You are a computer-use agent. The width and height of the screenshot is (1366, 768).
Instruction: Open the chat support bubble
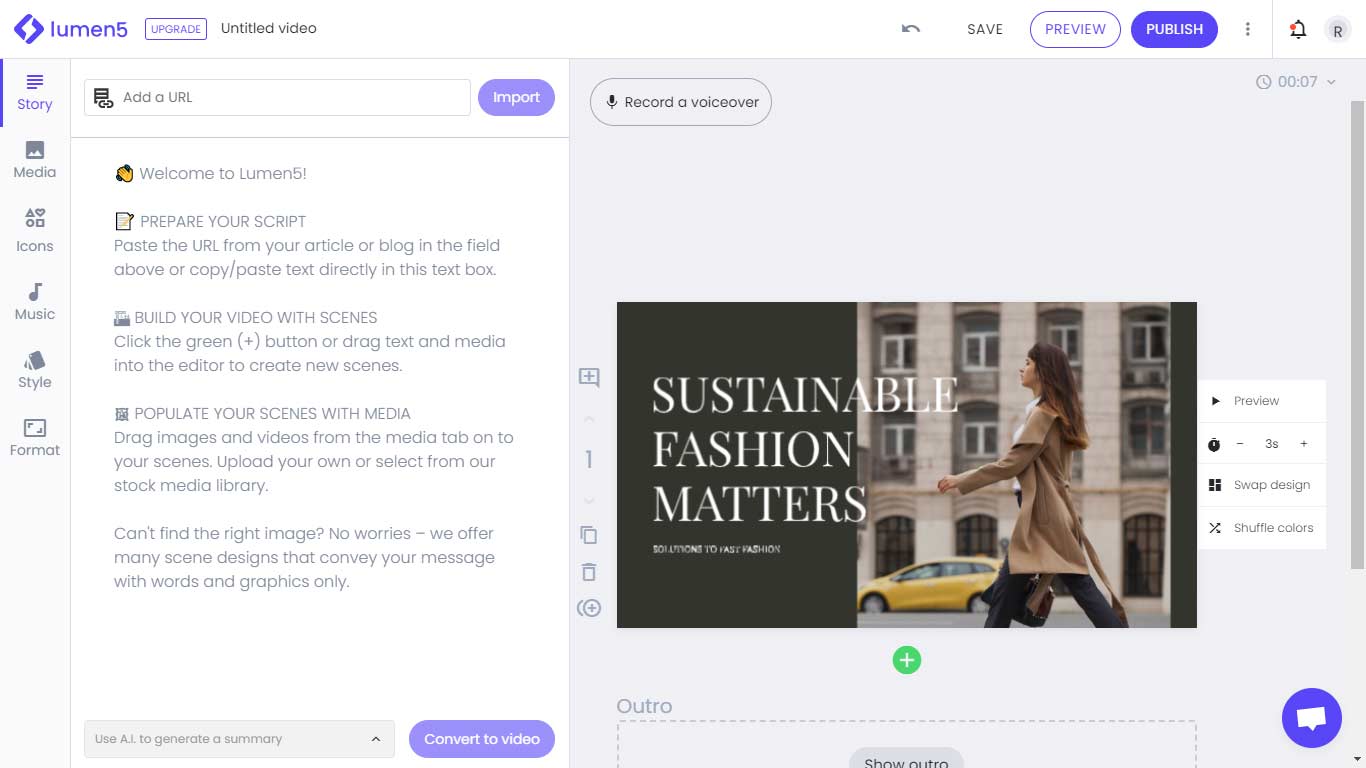tap(1312, 718)
